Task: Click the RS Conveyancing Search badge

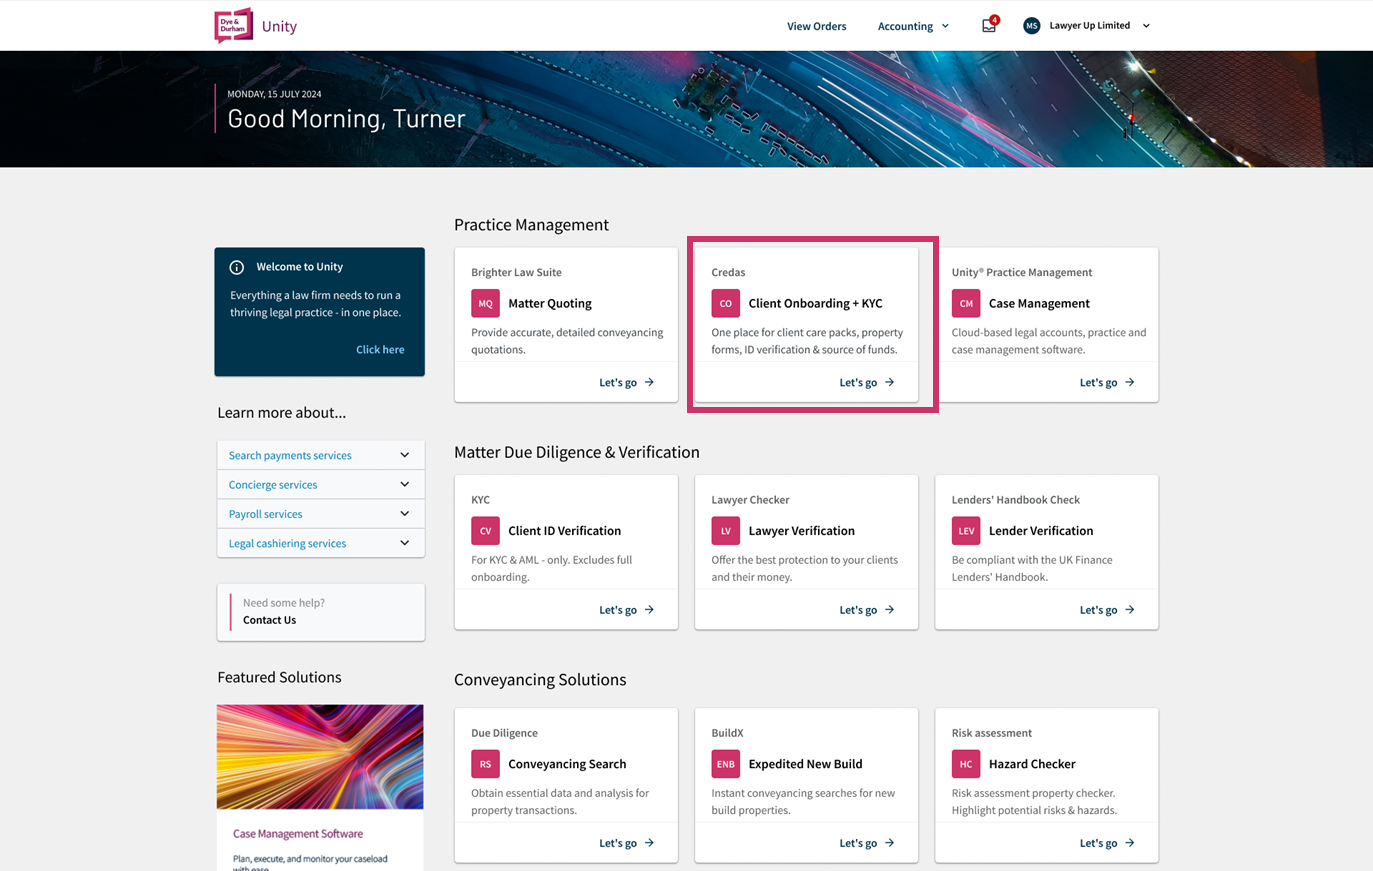Action: pyautogui.click(x=485, y=764)
